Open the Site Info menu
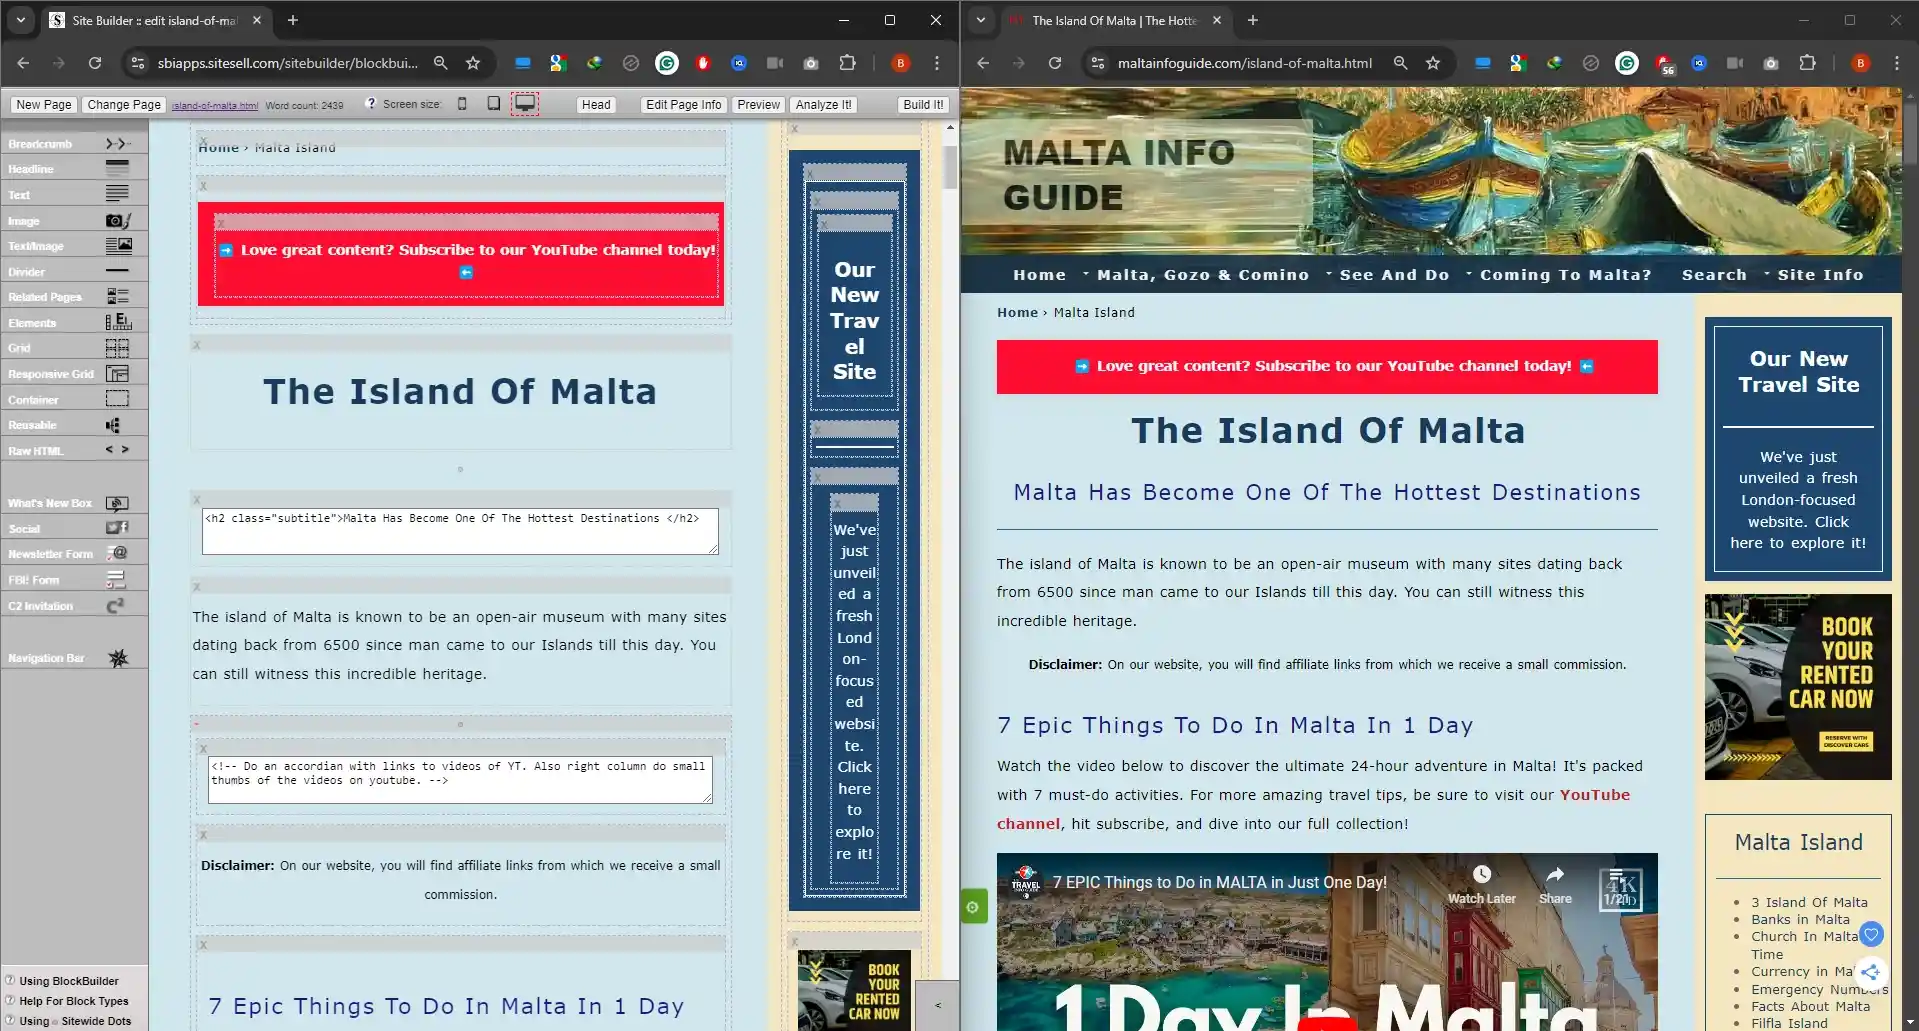This screenshot has width=1919, height=1031. pos(1820,274)
